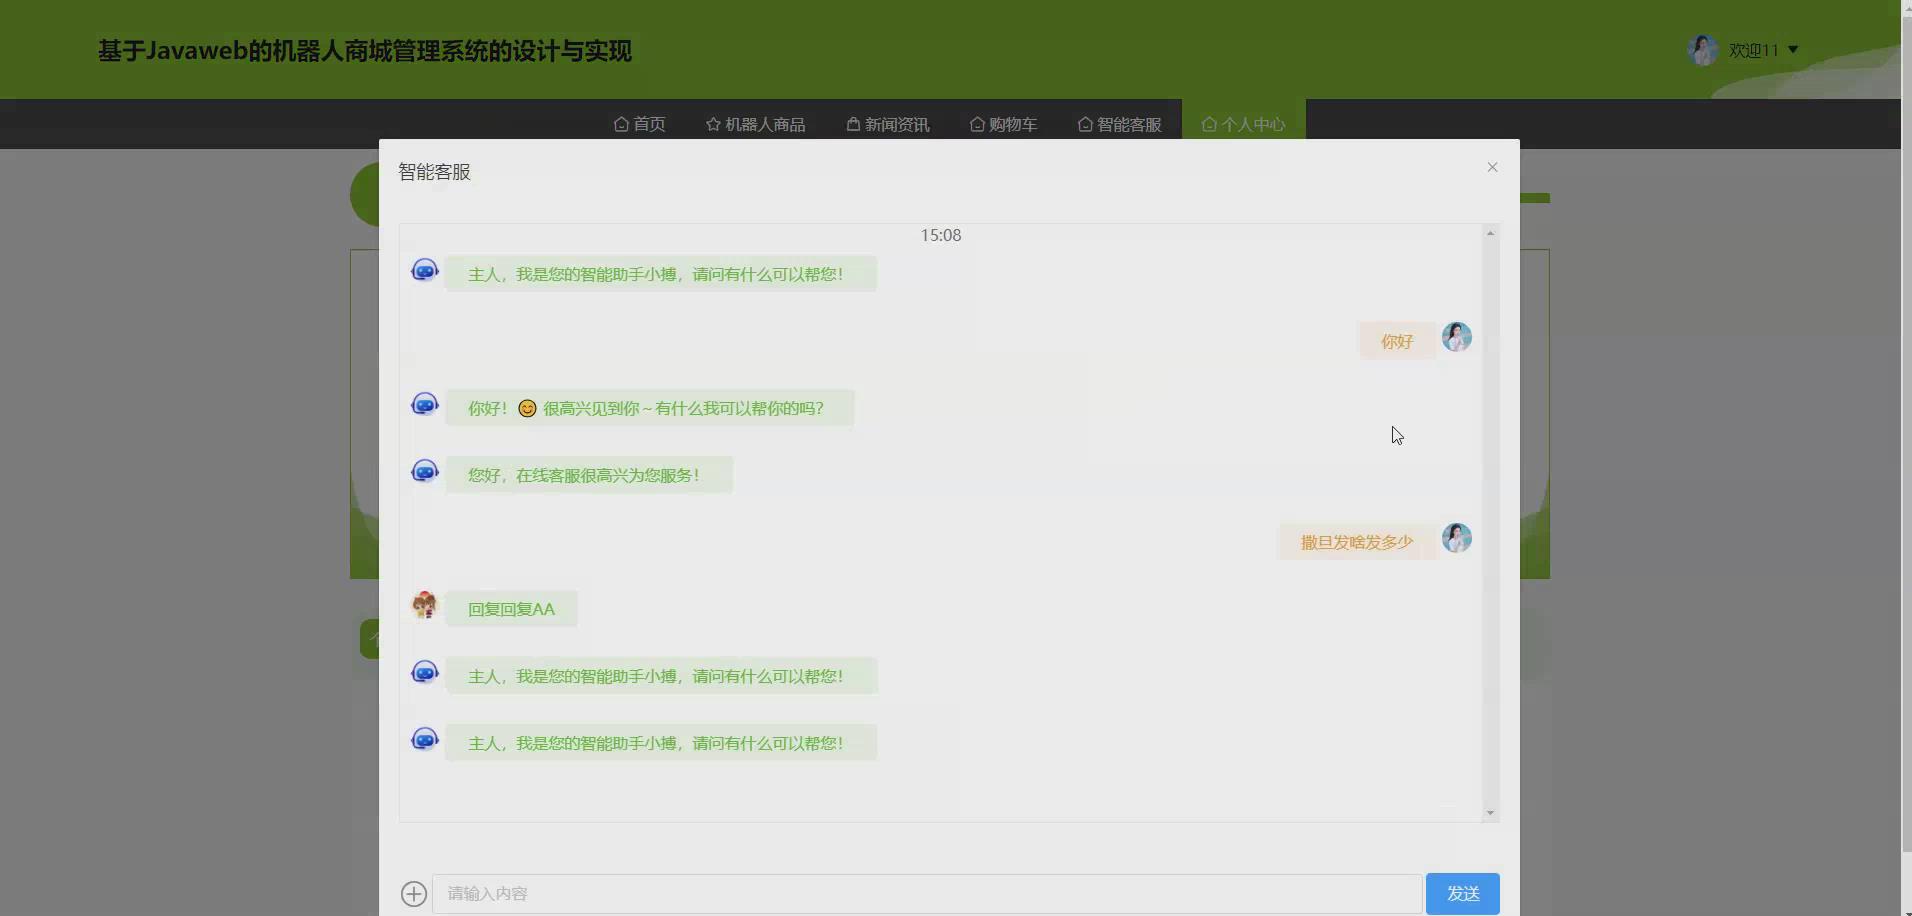
Task: Click the user avatar beside 你好 message
Action: 1456,337
